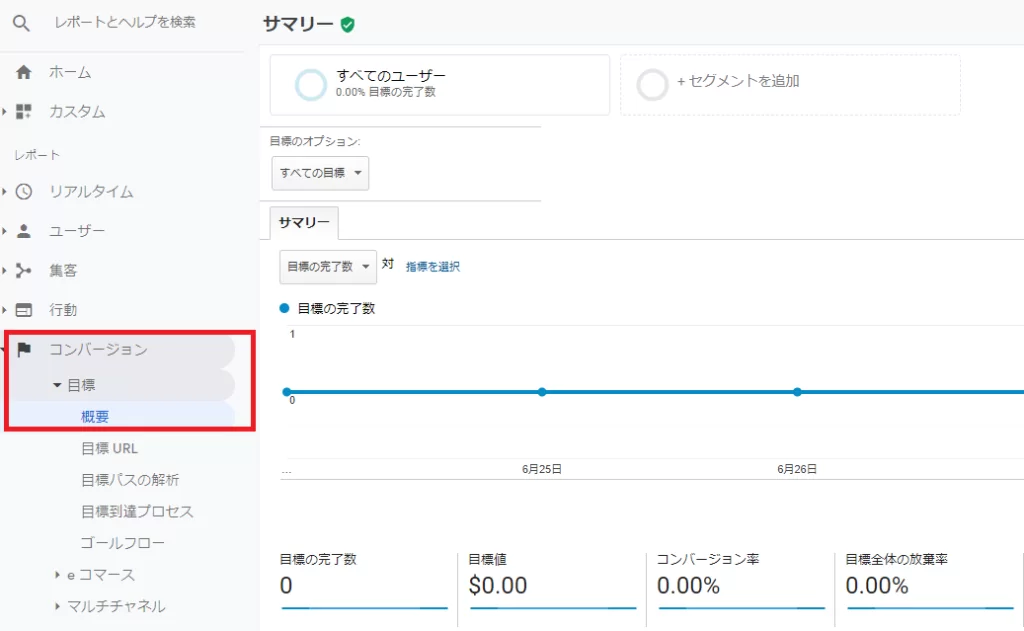Viewport: 1024px width, 631px height.
Task: Click the search magnifier icon
Action: [x=22, y=24]
